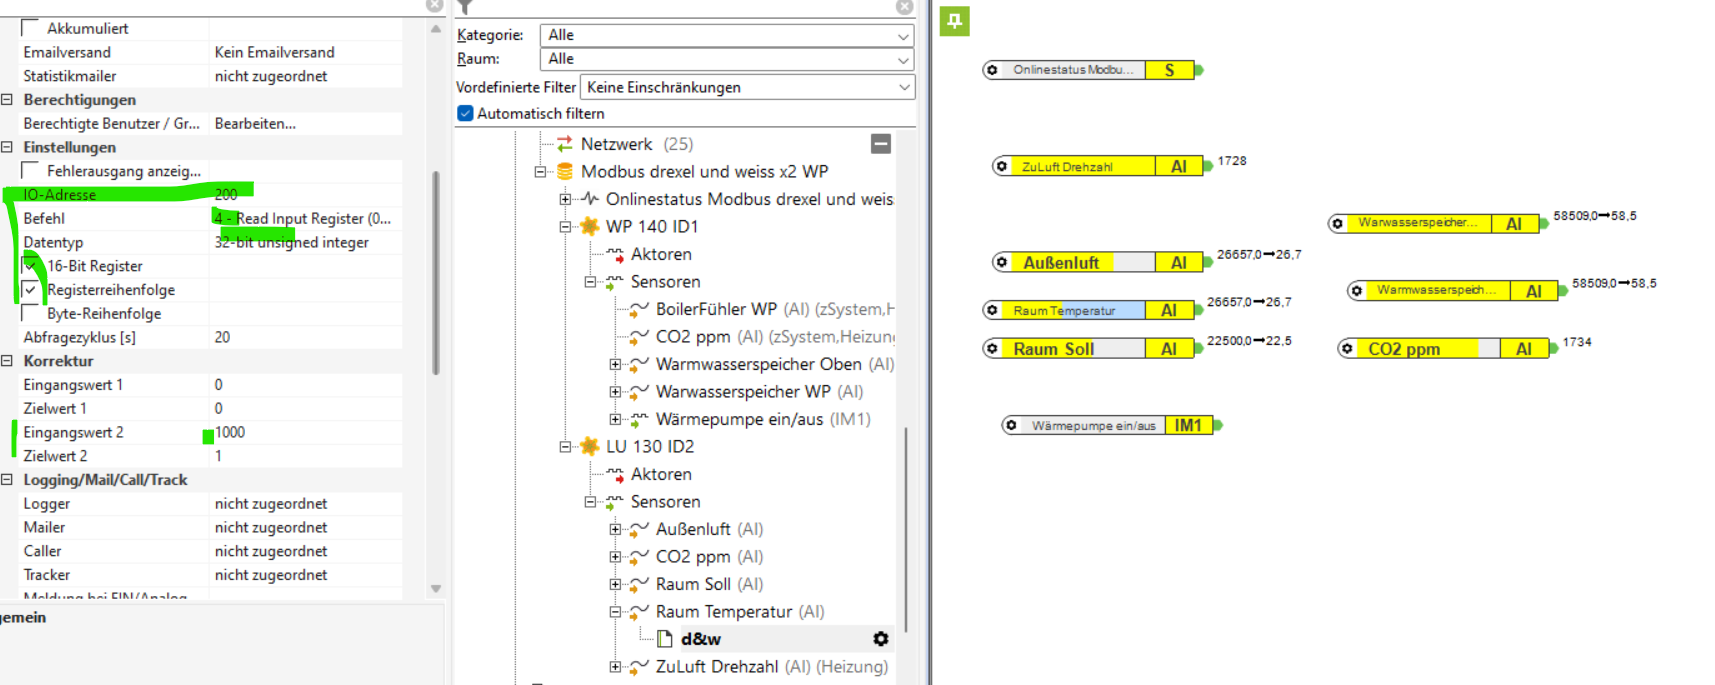Collapse the Raum Temperatur tree node

click(x=615, y=612)
